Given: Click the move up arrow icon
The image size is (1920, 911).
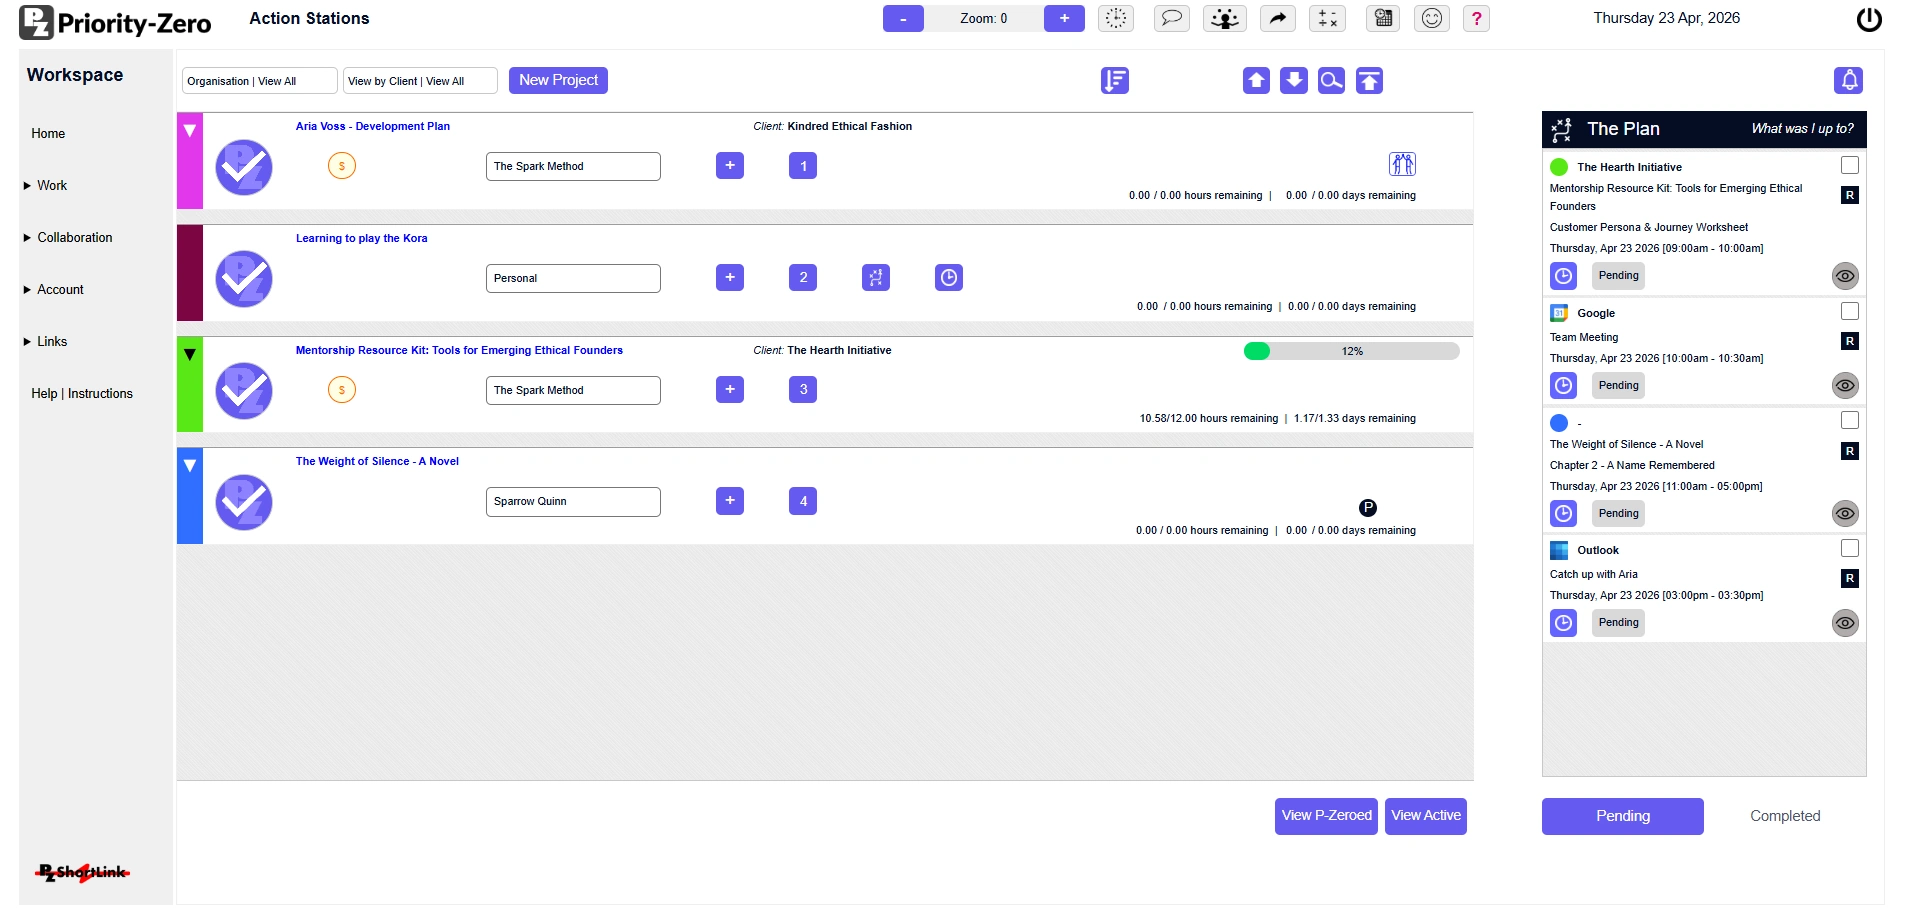Looking at the screenshot, I should tap(1256, 81).
